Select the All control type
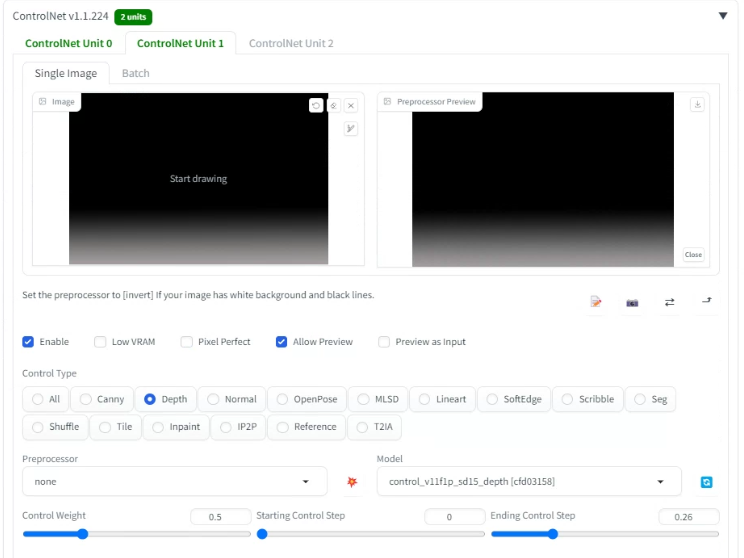 (46, 399)
